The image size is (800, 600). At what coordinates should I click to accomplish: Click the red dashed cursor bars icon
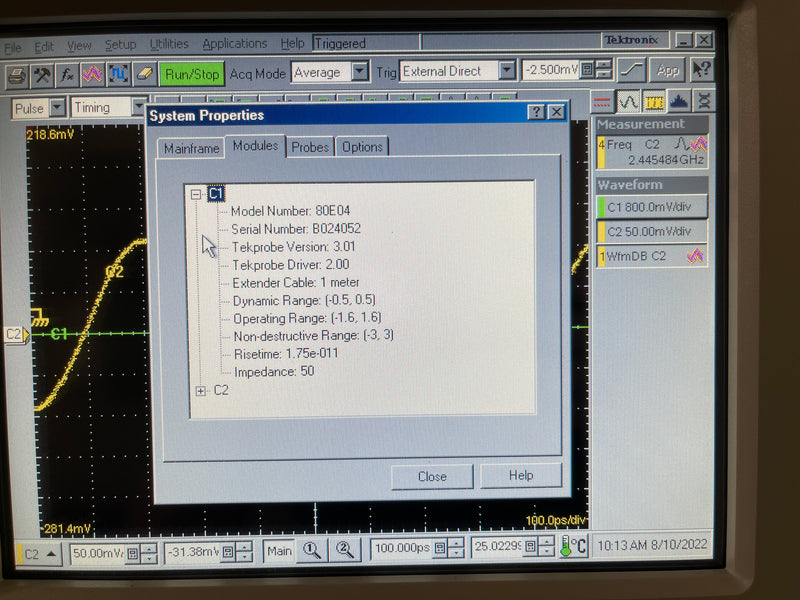[602, 102]
